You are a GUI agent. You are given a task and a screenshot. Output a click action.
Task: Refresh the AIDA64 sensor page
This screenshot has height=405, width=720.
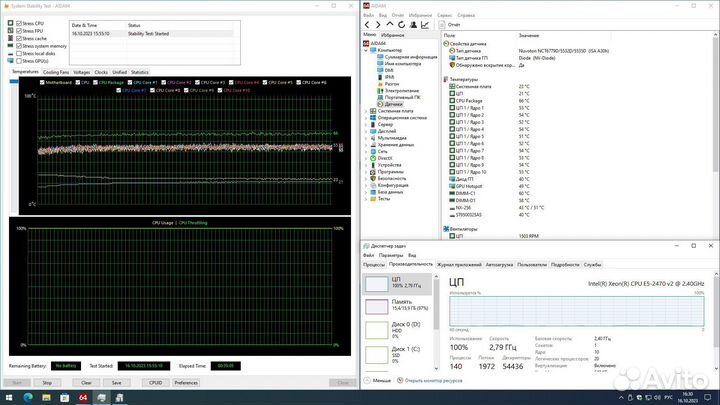(401, 25)
